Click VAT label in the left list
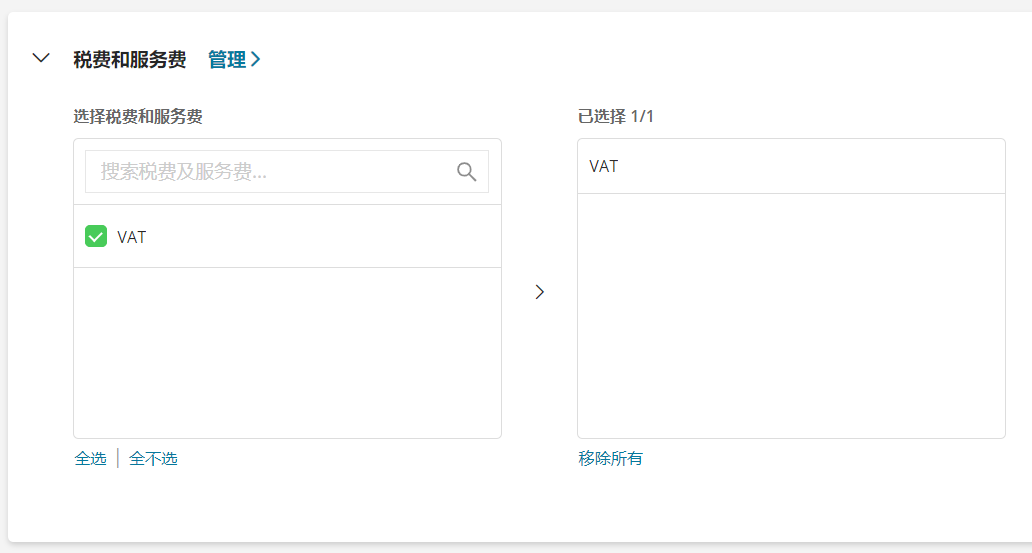The width and height of the screenshot is (1032, 553). pos(132,237)
